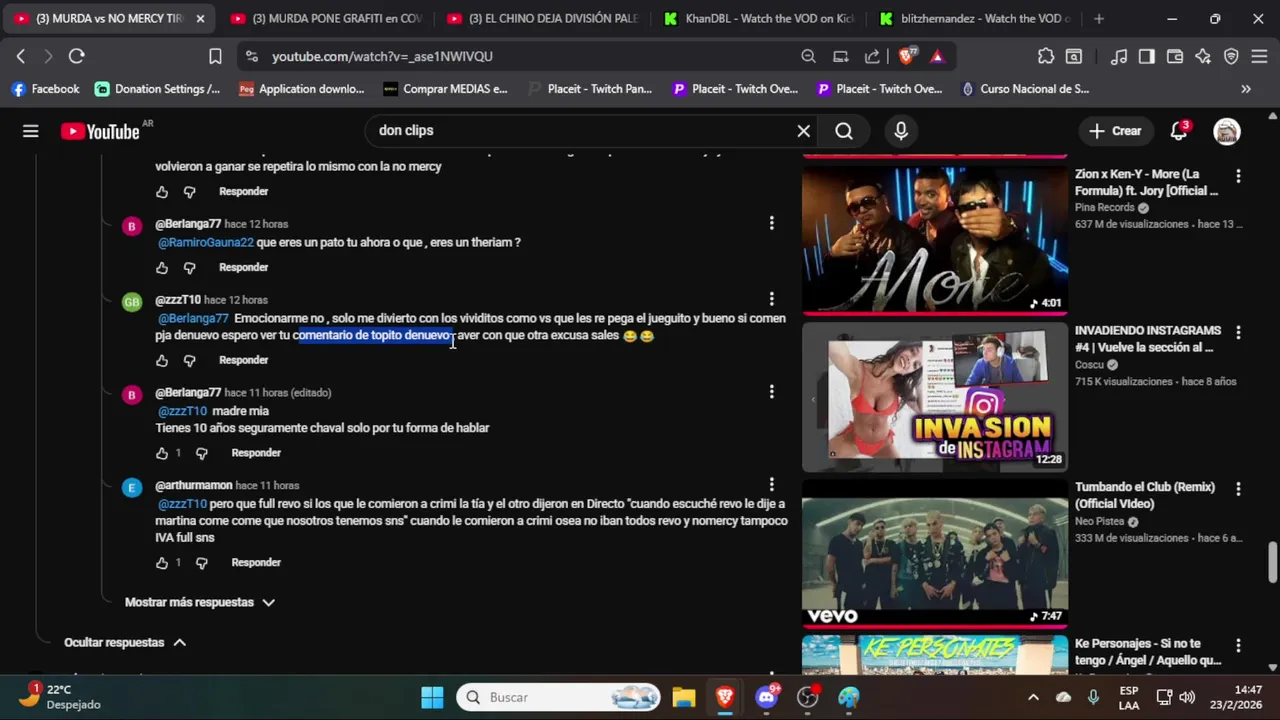This screenshot has height=720, width=1280.
Task: Like @arthurmamon's comment
Action: (x=162, y=563)
